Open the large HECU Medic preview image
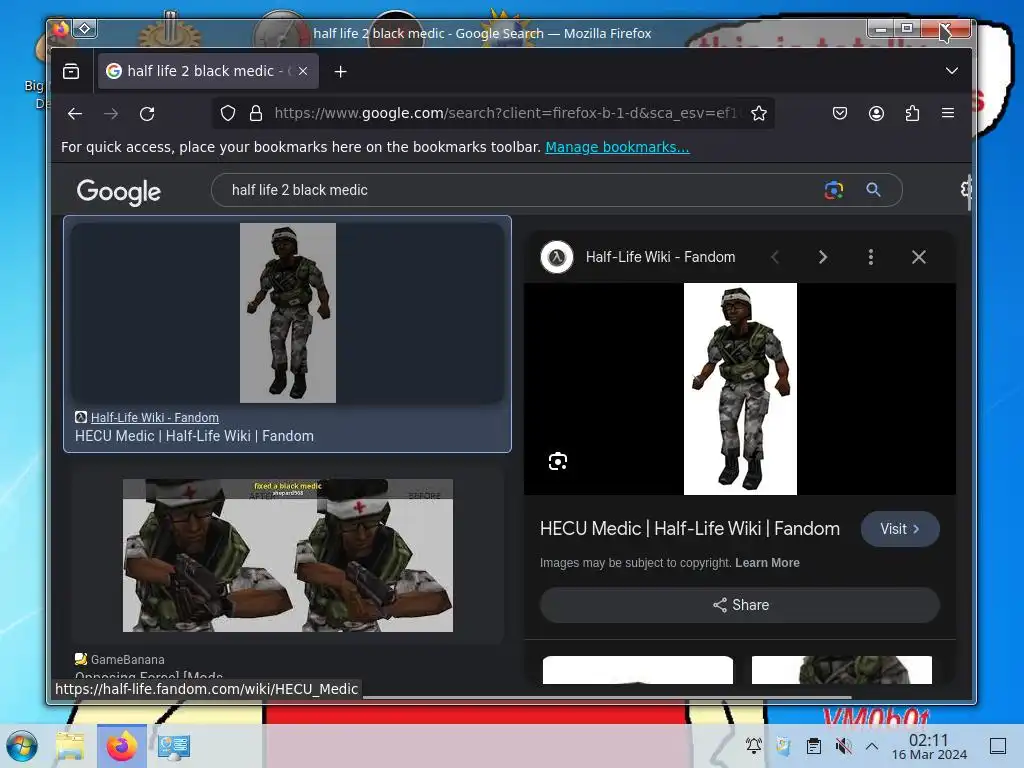Image resolution: width=1024 pixels, height=768 pixels. click(740, 389)
